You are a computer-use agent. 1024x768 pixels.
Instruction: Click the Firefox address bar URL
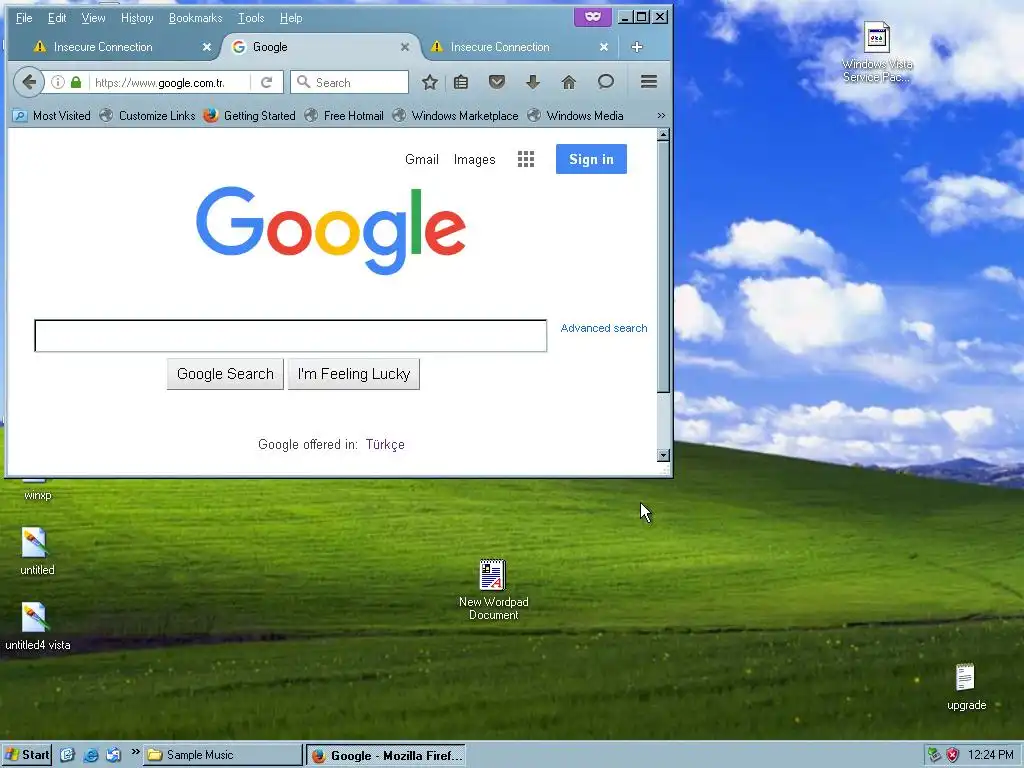click(x=159, y=82)
